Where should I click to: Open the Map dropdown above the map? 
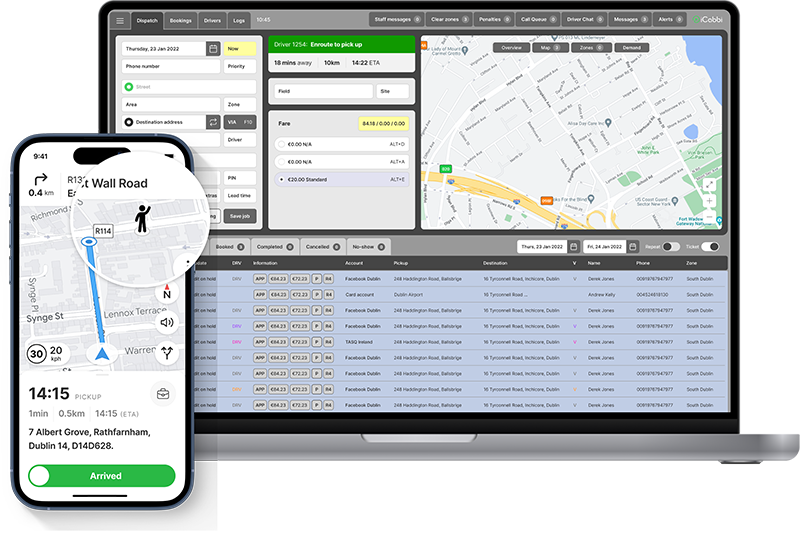click(549, 47)
